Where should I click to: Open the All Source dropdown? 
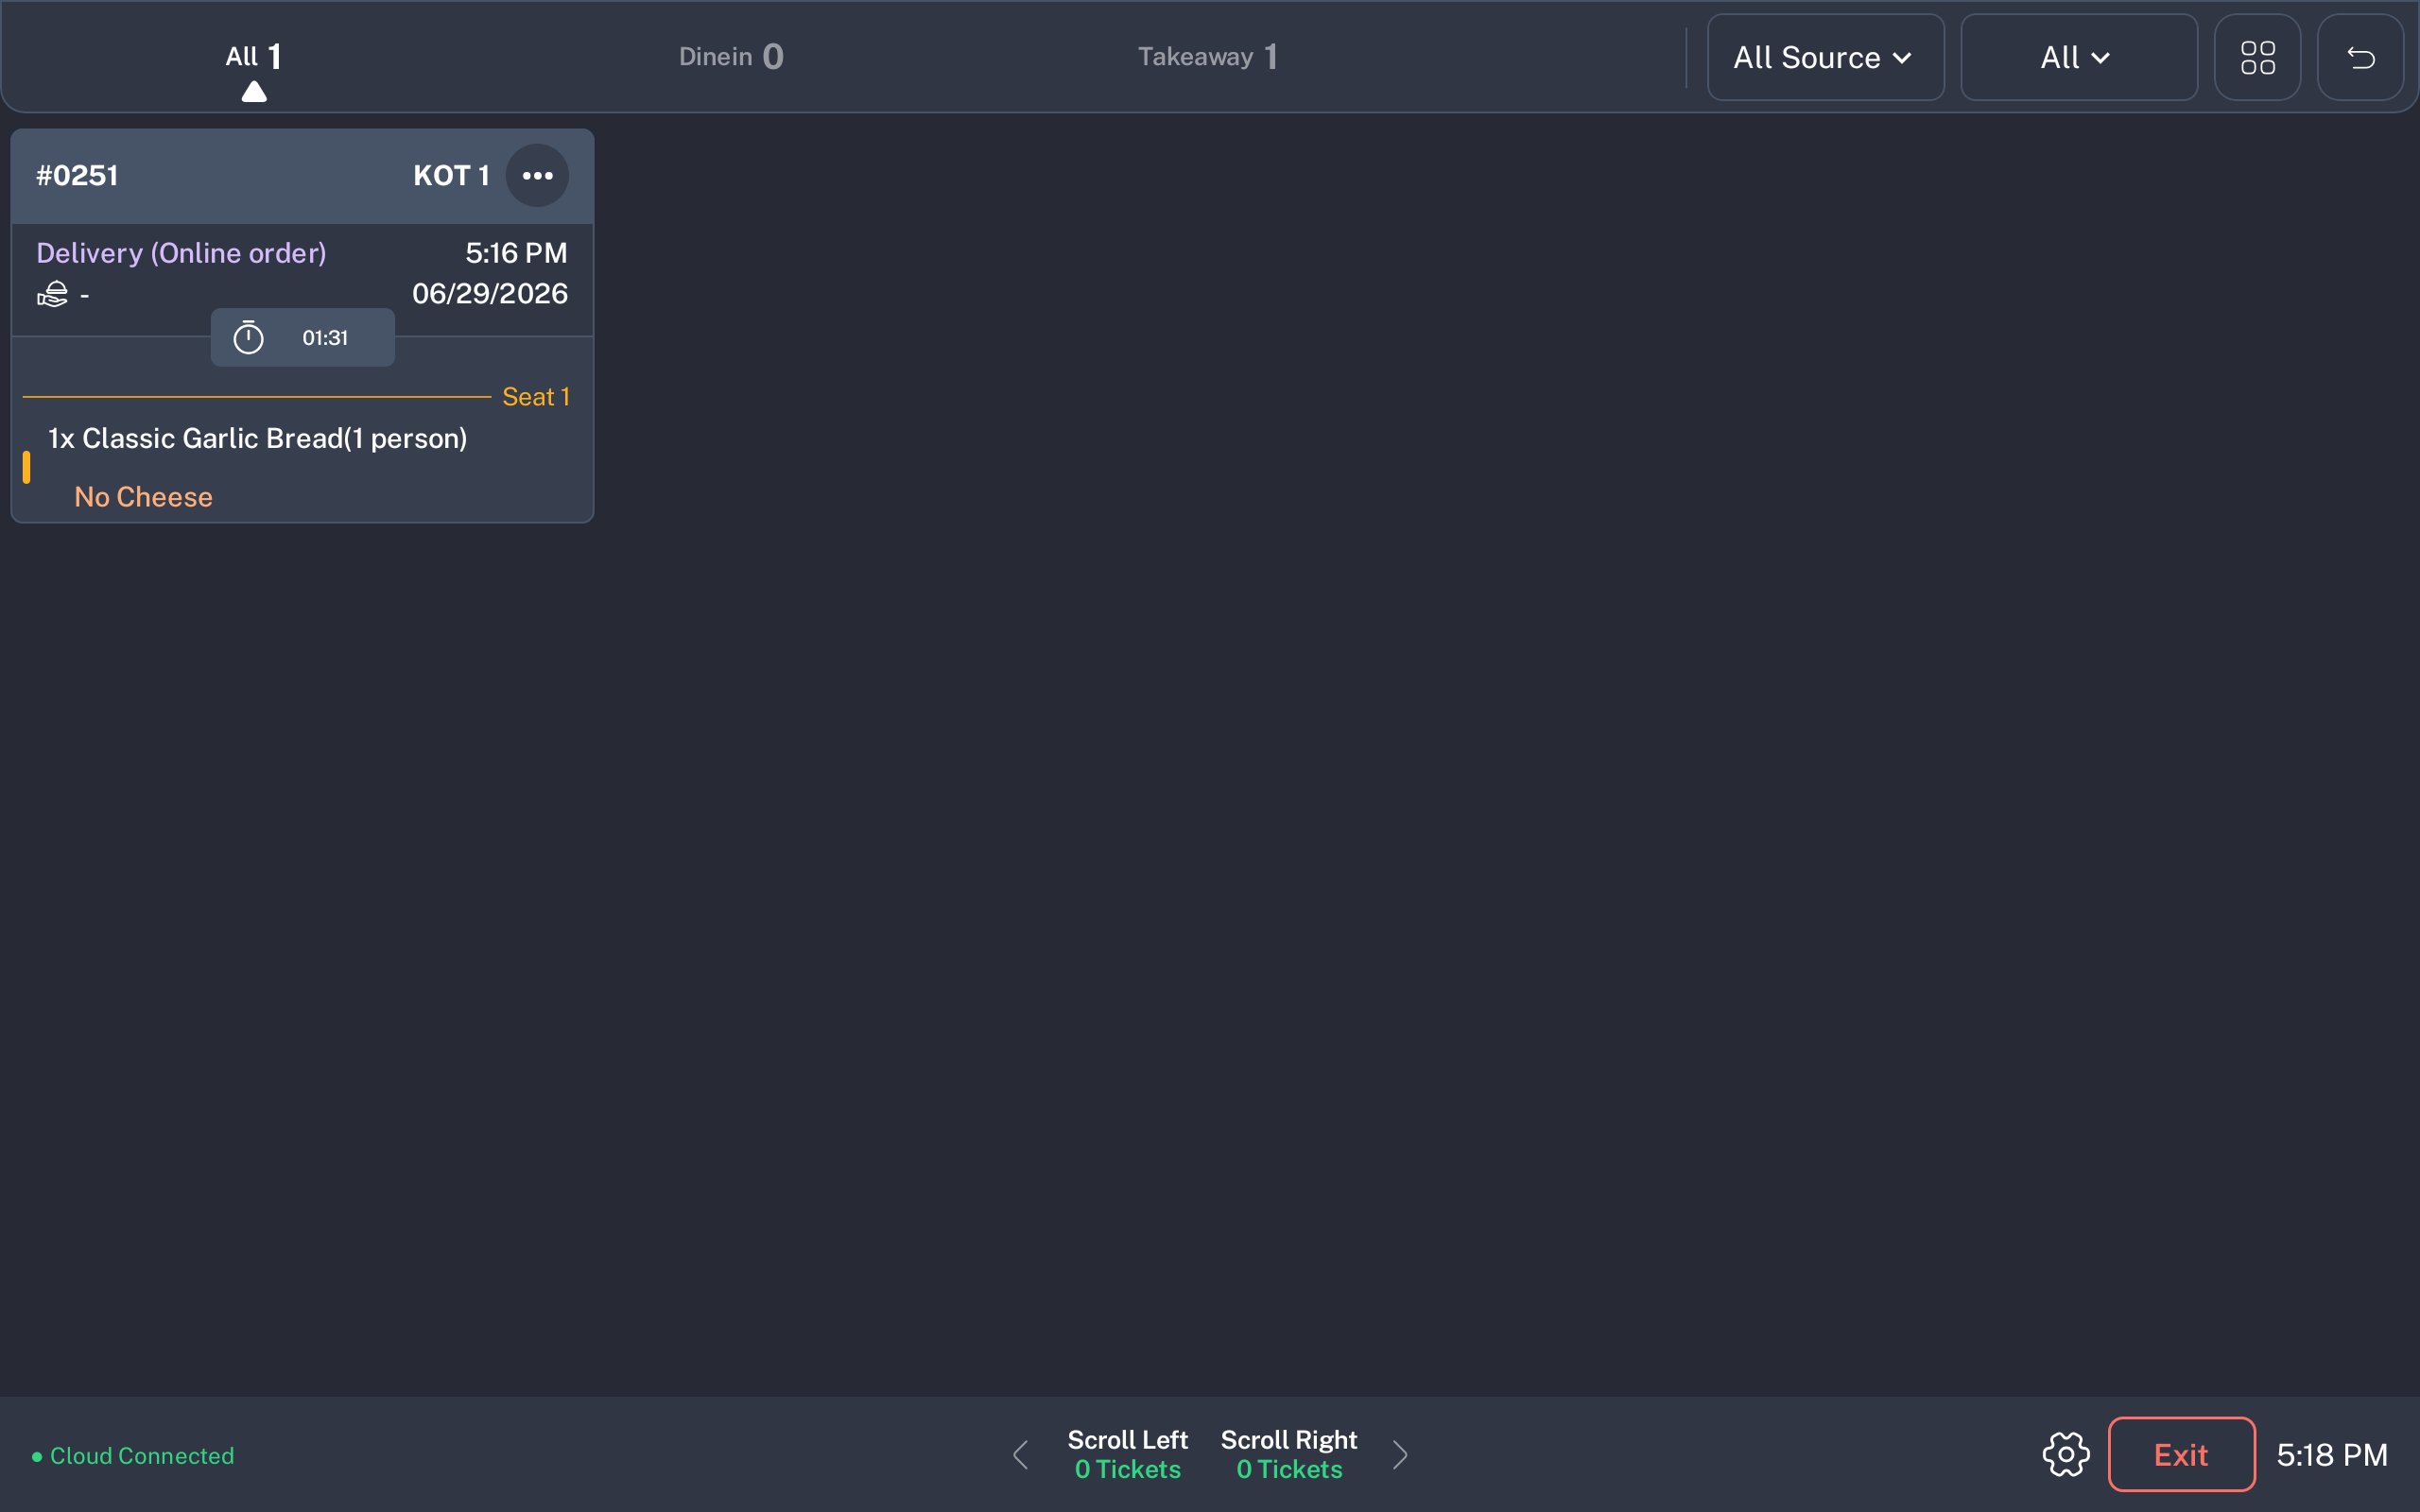tap(1825, 57)
